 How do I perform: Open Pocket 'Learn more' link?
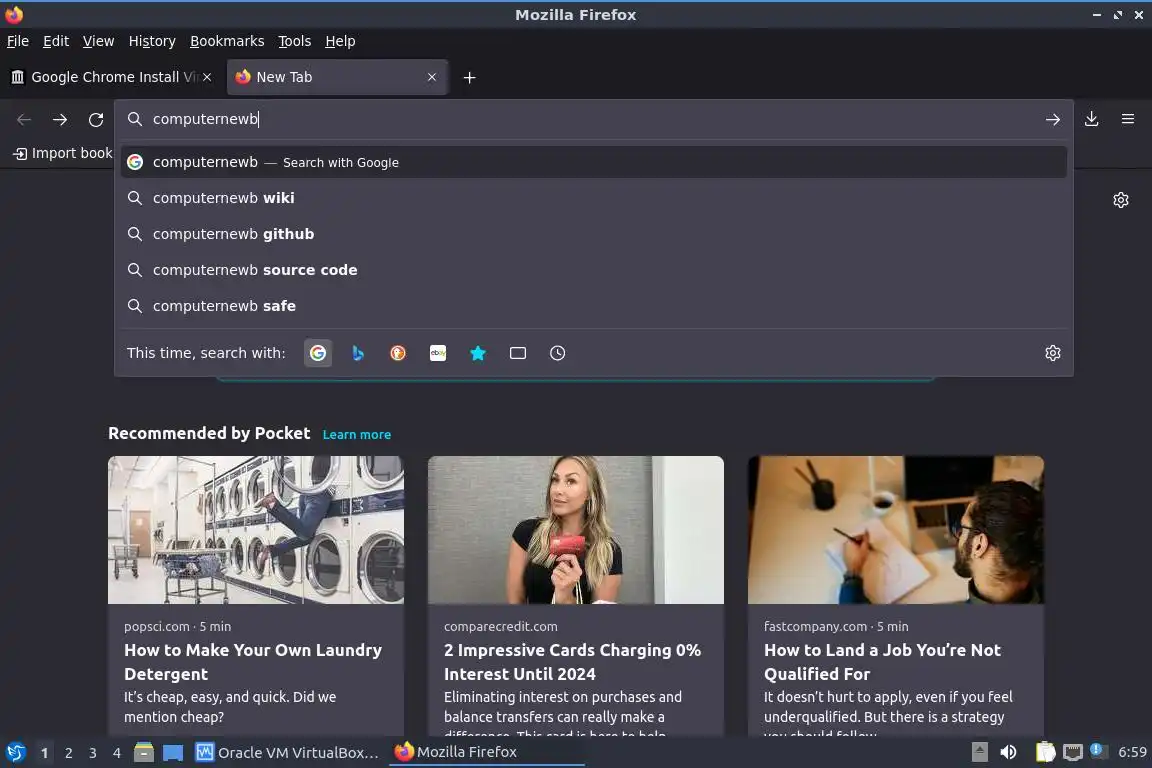[x=356, y=435]
